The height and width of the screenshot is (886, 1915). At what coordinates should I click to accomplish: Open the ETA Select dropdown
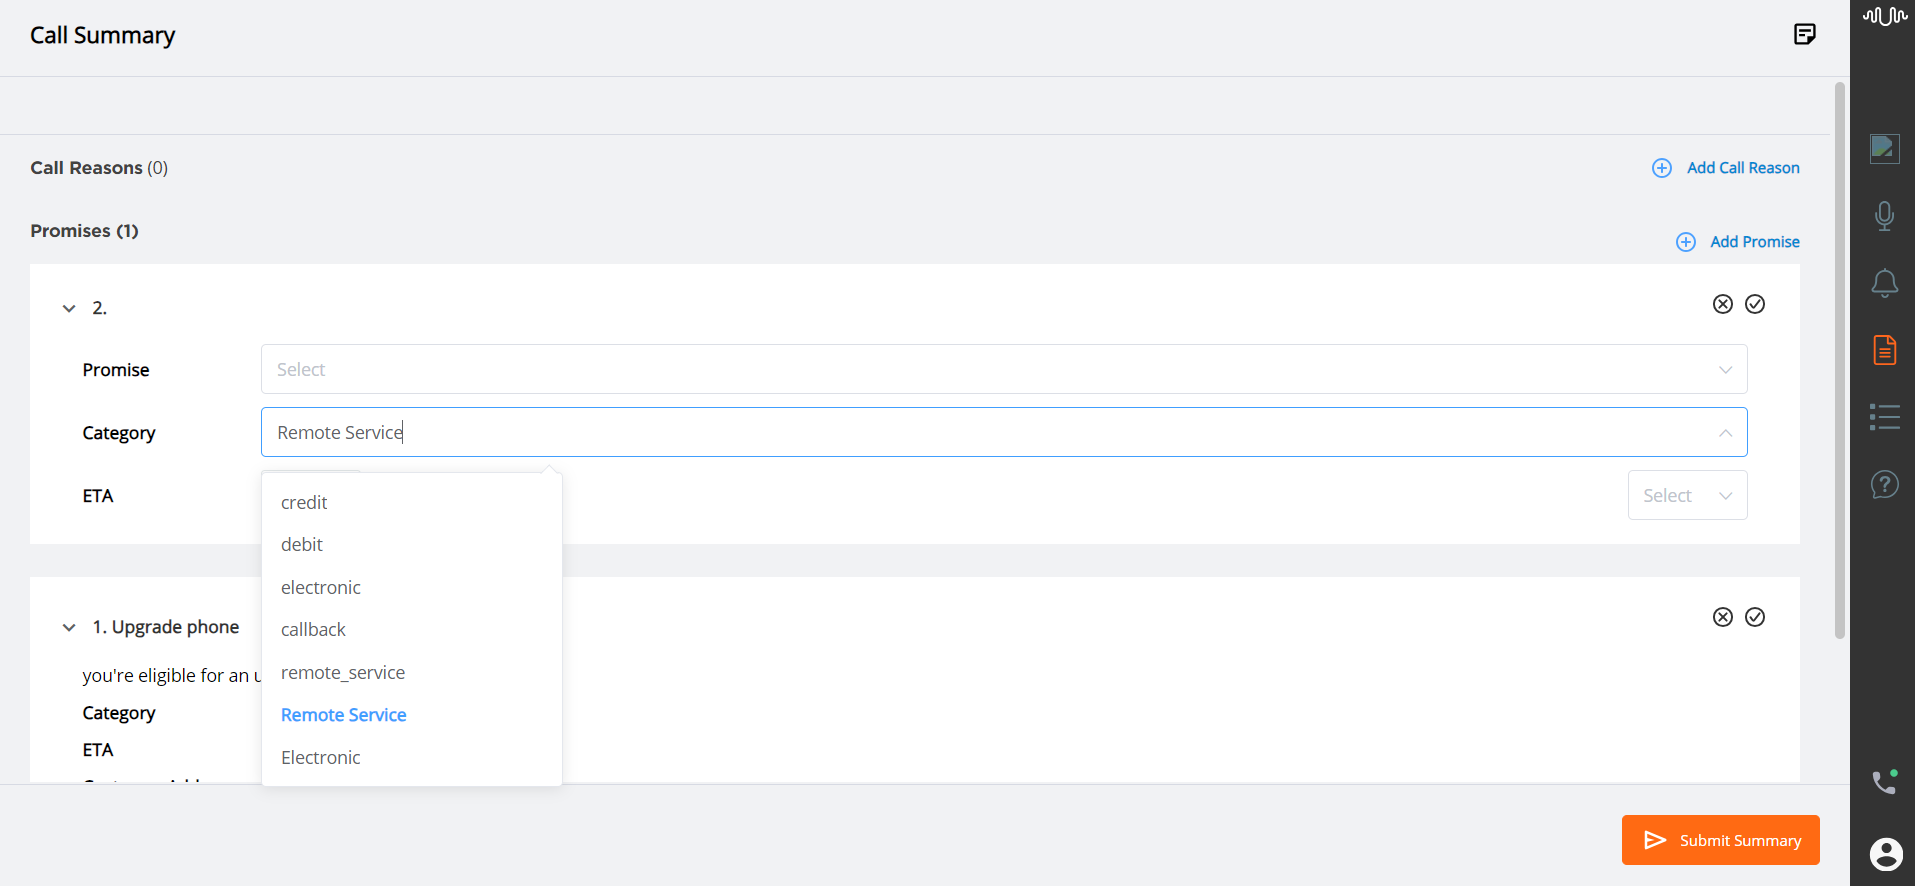point(1687,495)
